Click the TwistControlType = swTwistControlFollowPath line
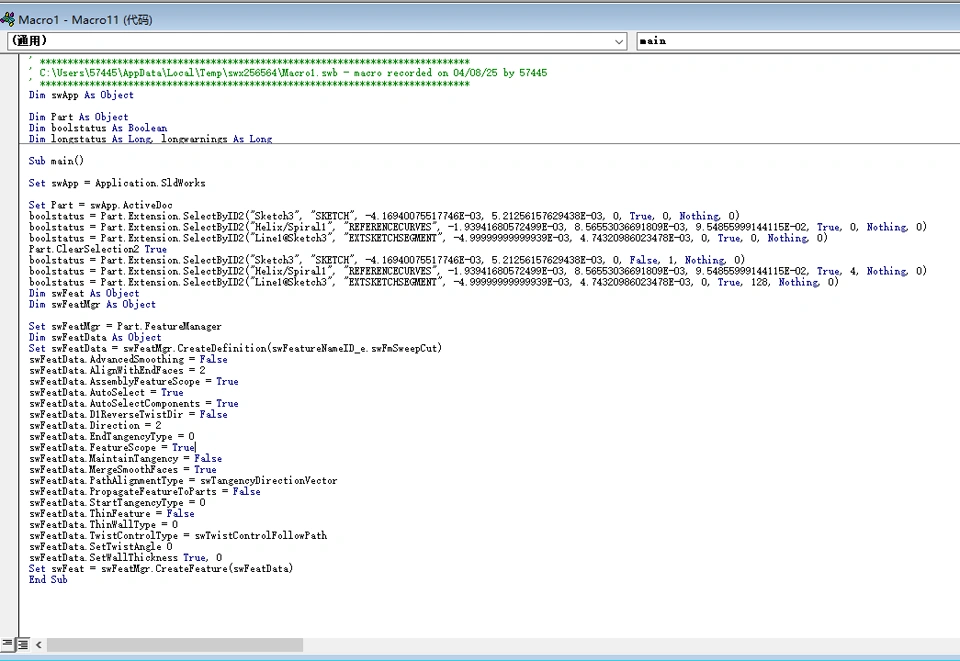 [178, 536]
